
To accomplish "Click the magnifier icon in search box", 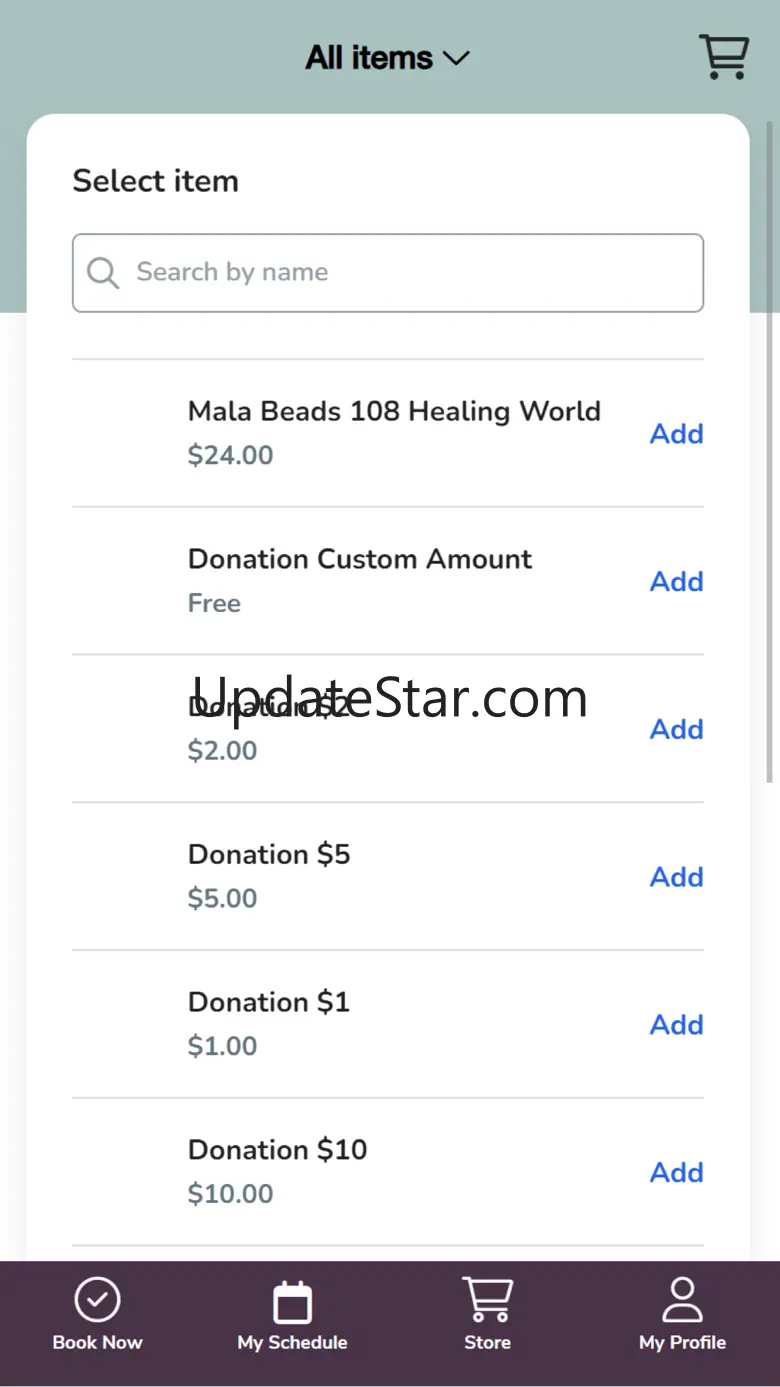I will 103,272.
